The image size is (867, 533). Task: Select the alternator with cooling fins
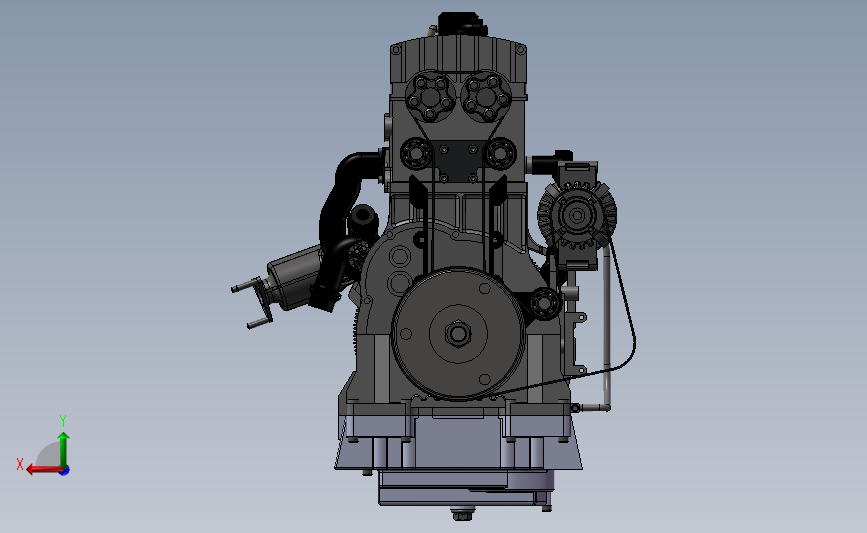(577, 215)
